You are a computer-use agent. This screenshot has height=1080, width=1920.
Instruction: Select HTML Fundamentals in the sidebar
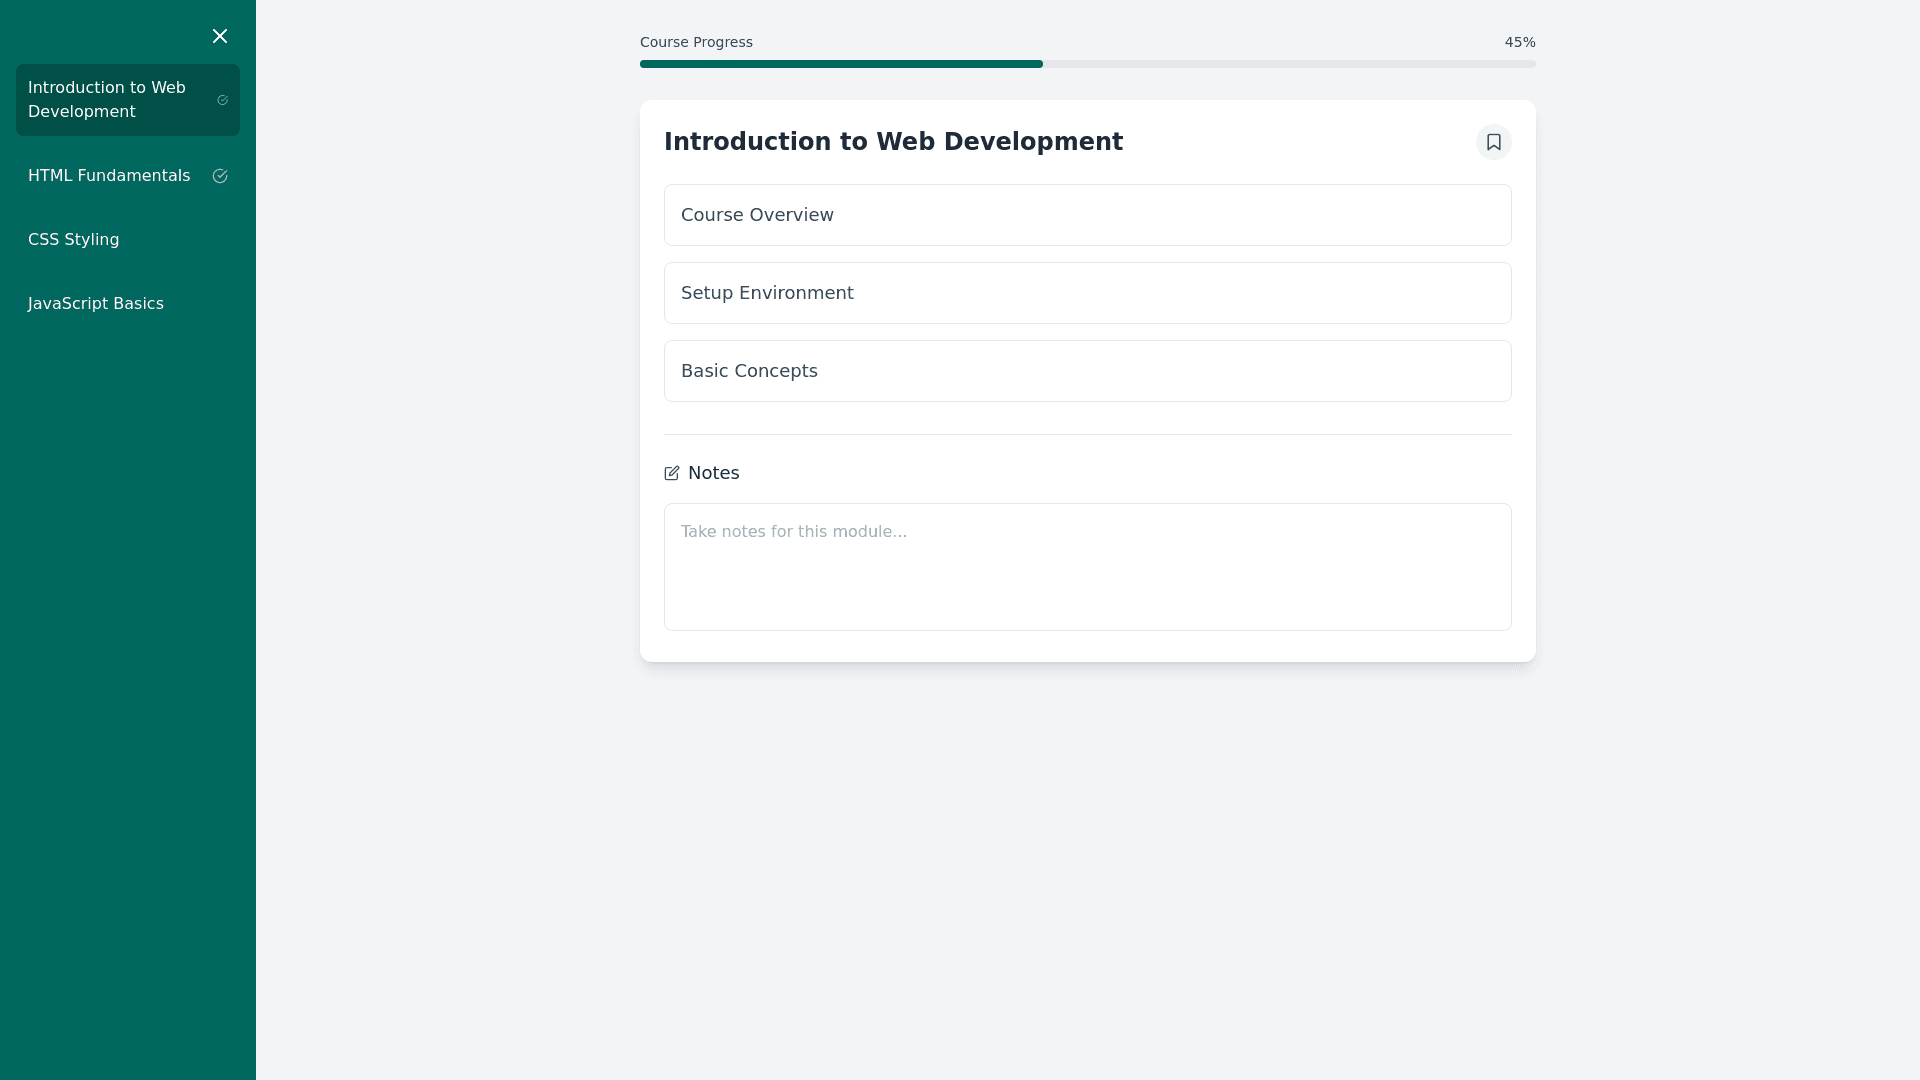[109, 176]
